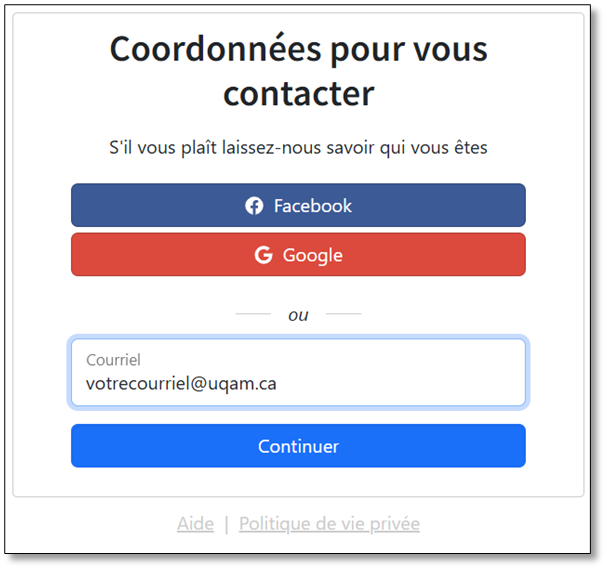Click the line left of 'ou'
Viewport: 607px width, 570px height.
[x=252, y=314]
